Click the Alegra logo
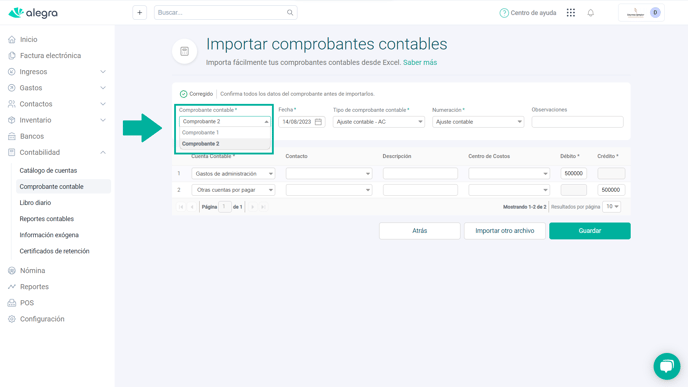This screenshot has width=688, height=387. click(x=33, y=13)
